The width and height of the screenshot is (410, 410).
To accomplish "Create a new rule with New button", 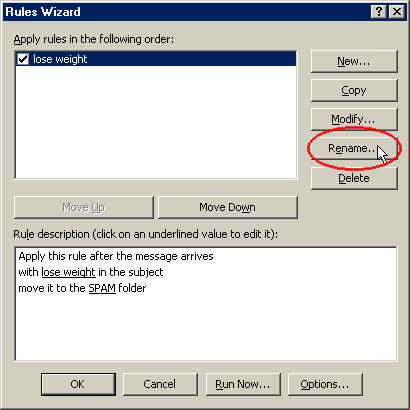I will click(x=354, y=61).
